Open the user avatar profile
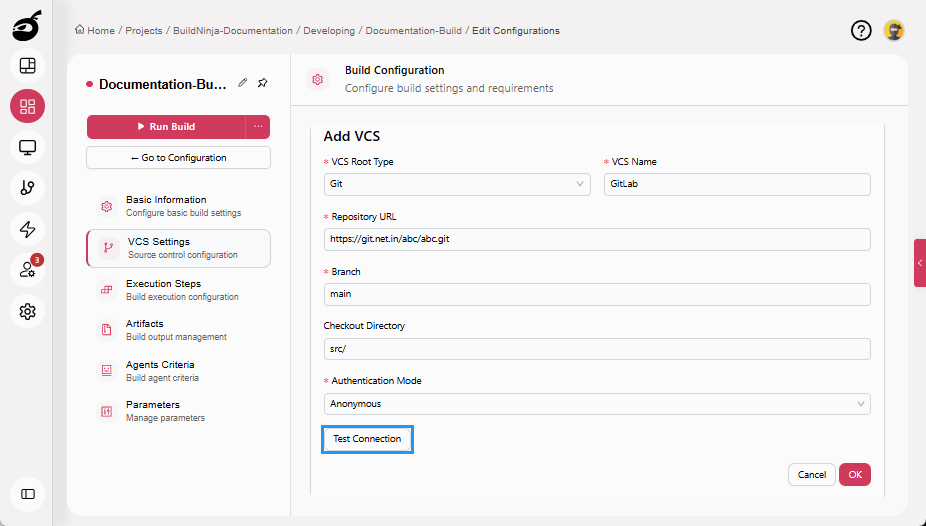The height and width of the screenshot is (526, 926). tap(894, 30)
